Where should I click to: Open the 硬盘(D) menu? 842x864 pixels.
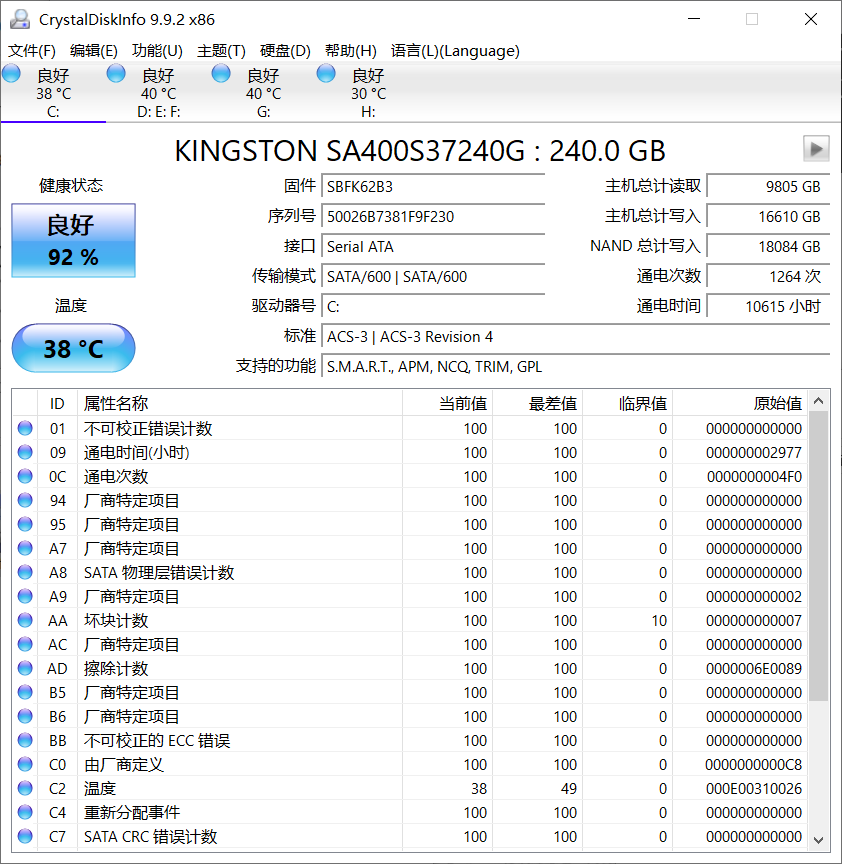tap(285, 51)
